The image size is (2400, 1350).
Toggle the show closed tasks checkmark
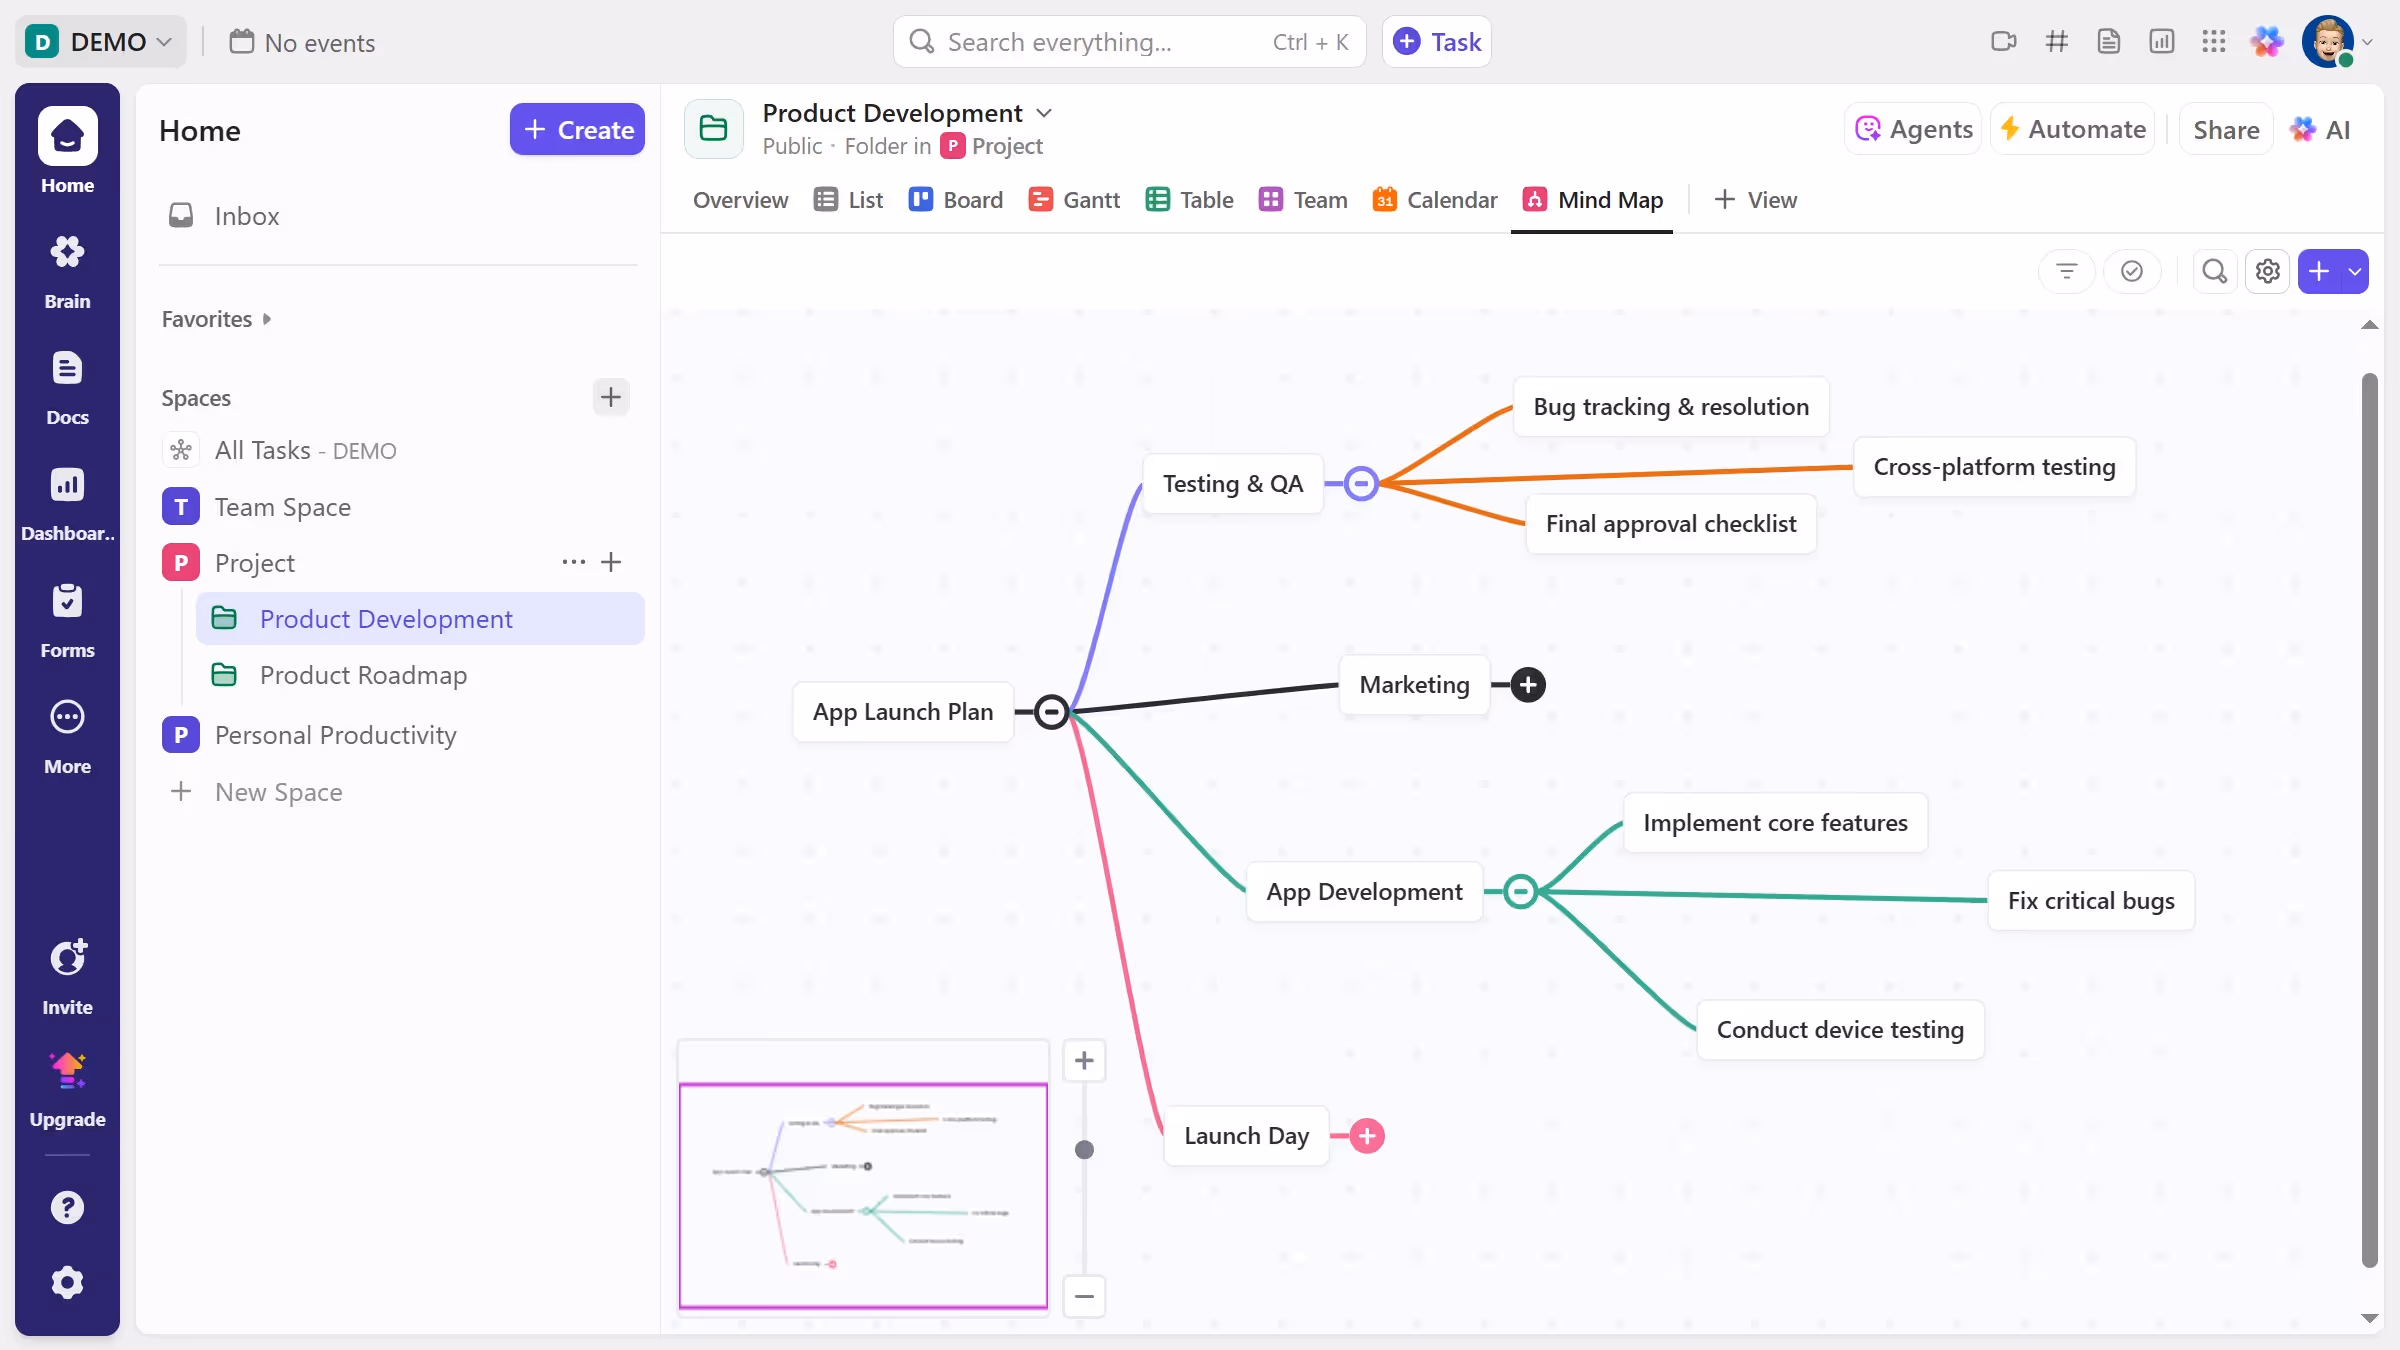[2131, 271]
